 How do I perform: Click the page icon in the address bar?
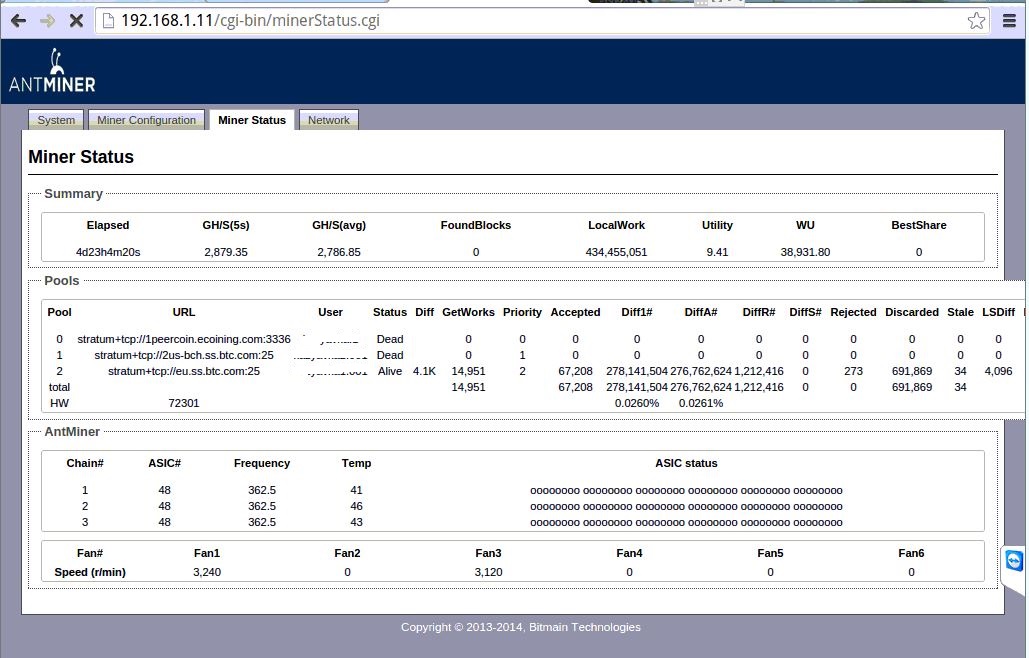(x=109, y=20)
